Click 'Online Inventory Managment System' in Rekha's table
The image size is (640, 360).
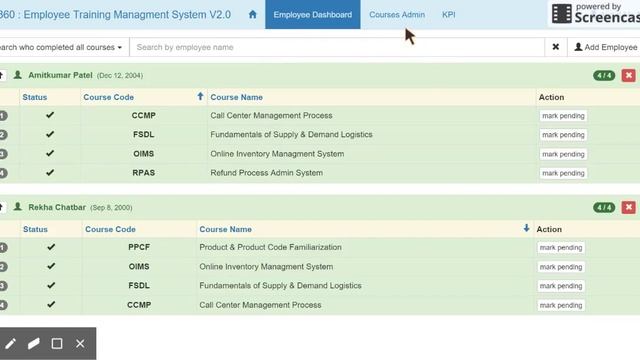[266, 267]
